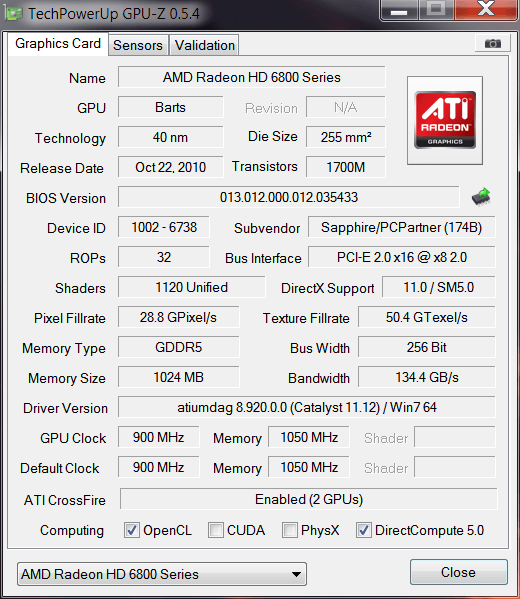Click the Close button
Screen dimensions: 520x599
pyautogui.click(x=458, y=572)
